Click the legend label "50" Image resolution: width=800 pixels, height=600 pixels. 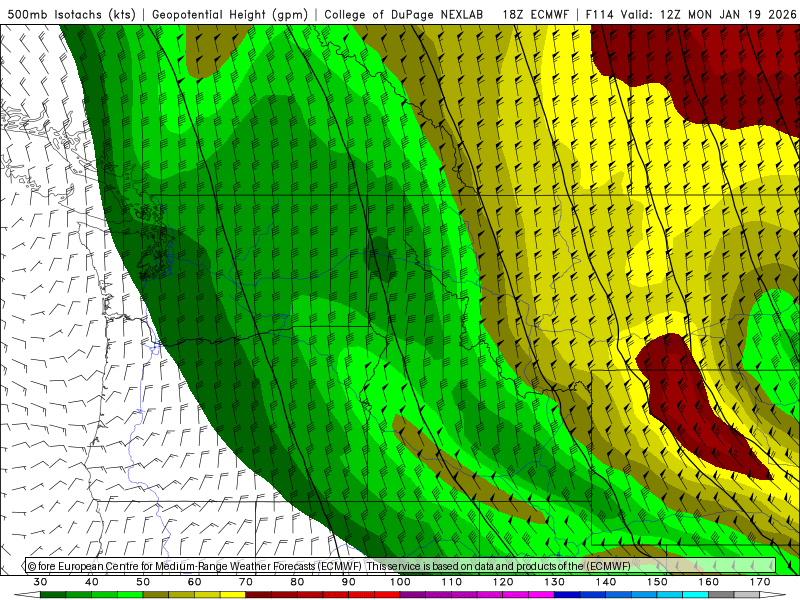pos(143,582)
